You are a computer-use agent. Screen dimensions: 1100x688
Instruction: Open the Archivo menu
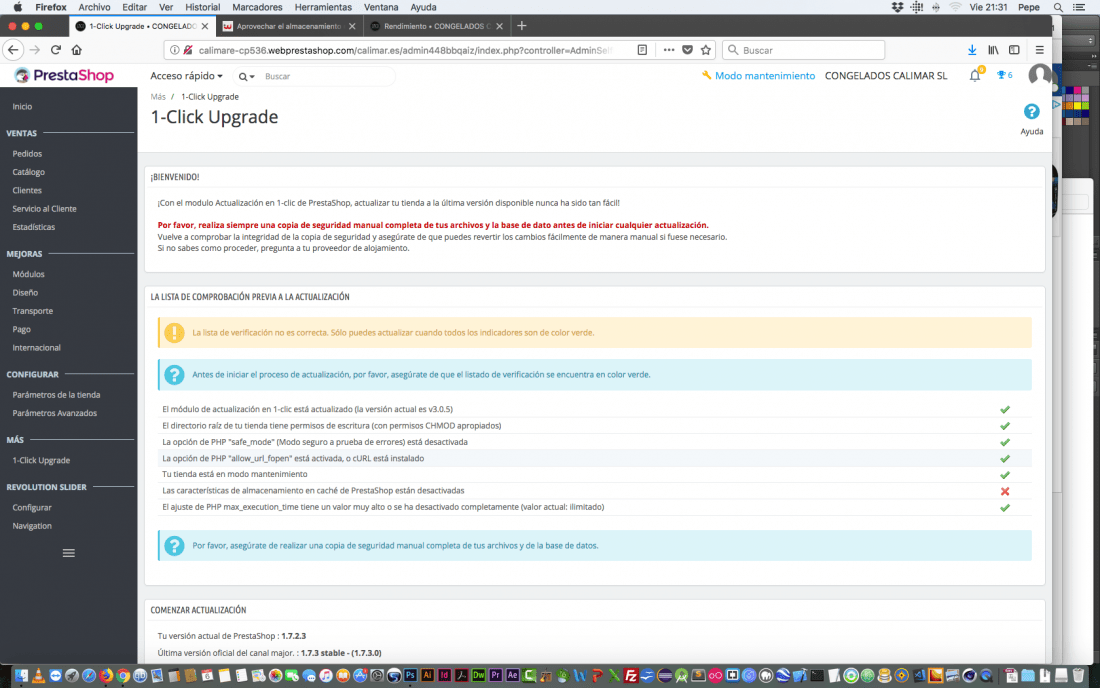[94, 7]
